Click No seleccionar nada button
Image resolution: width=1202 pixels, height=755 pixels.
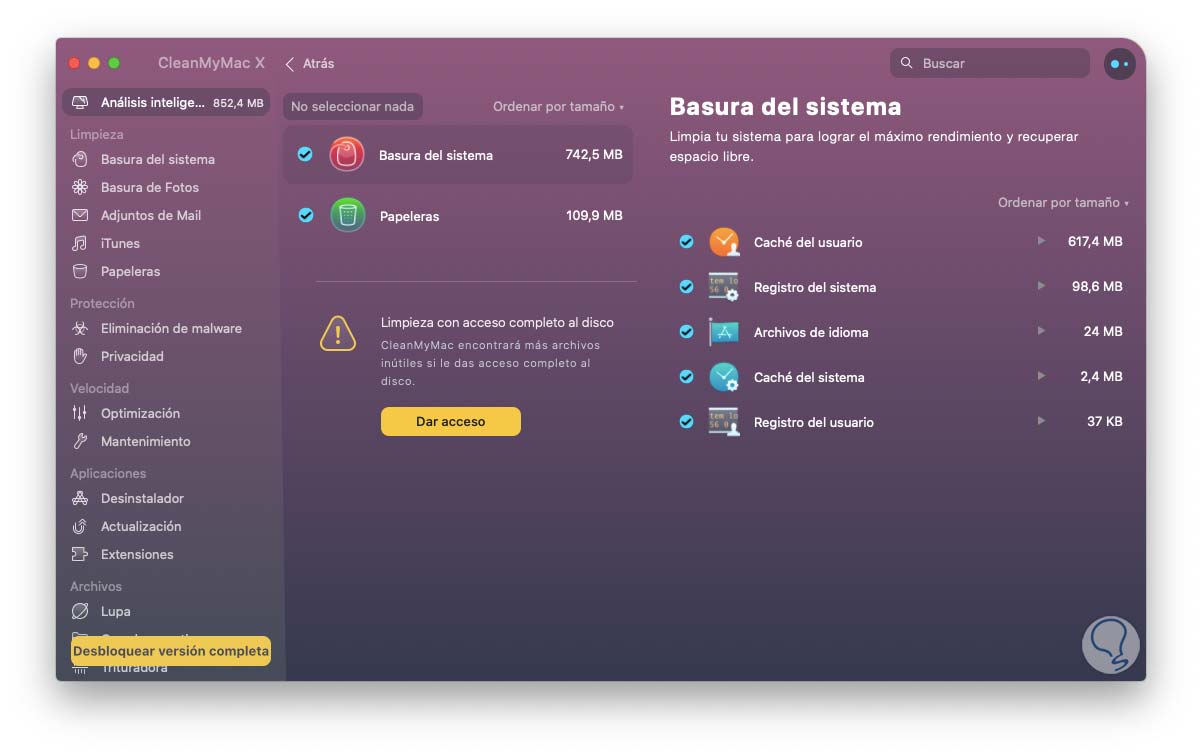point(353,106)
